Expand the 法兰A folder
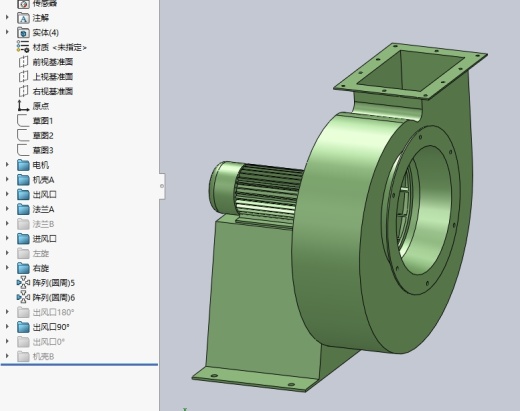Viewport: 520px width, 411px height. 7,209
